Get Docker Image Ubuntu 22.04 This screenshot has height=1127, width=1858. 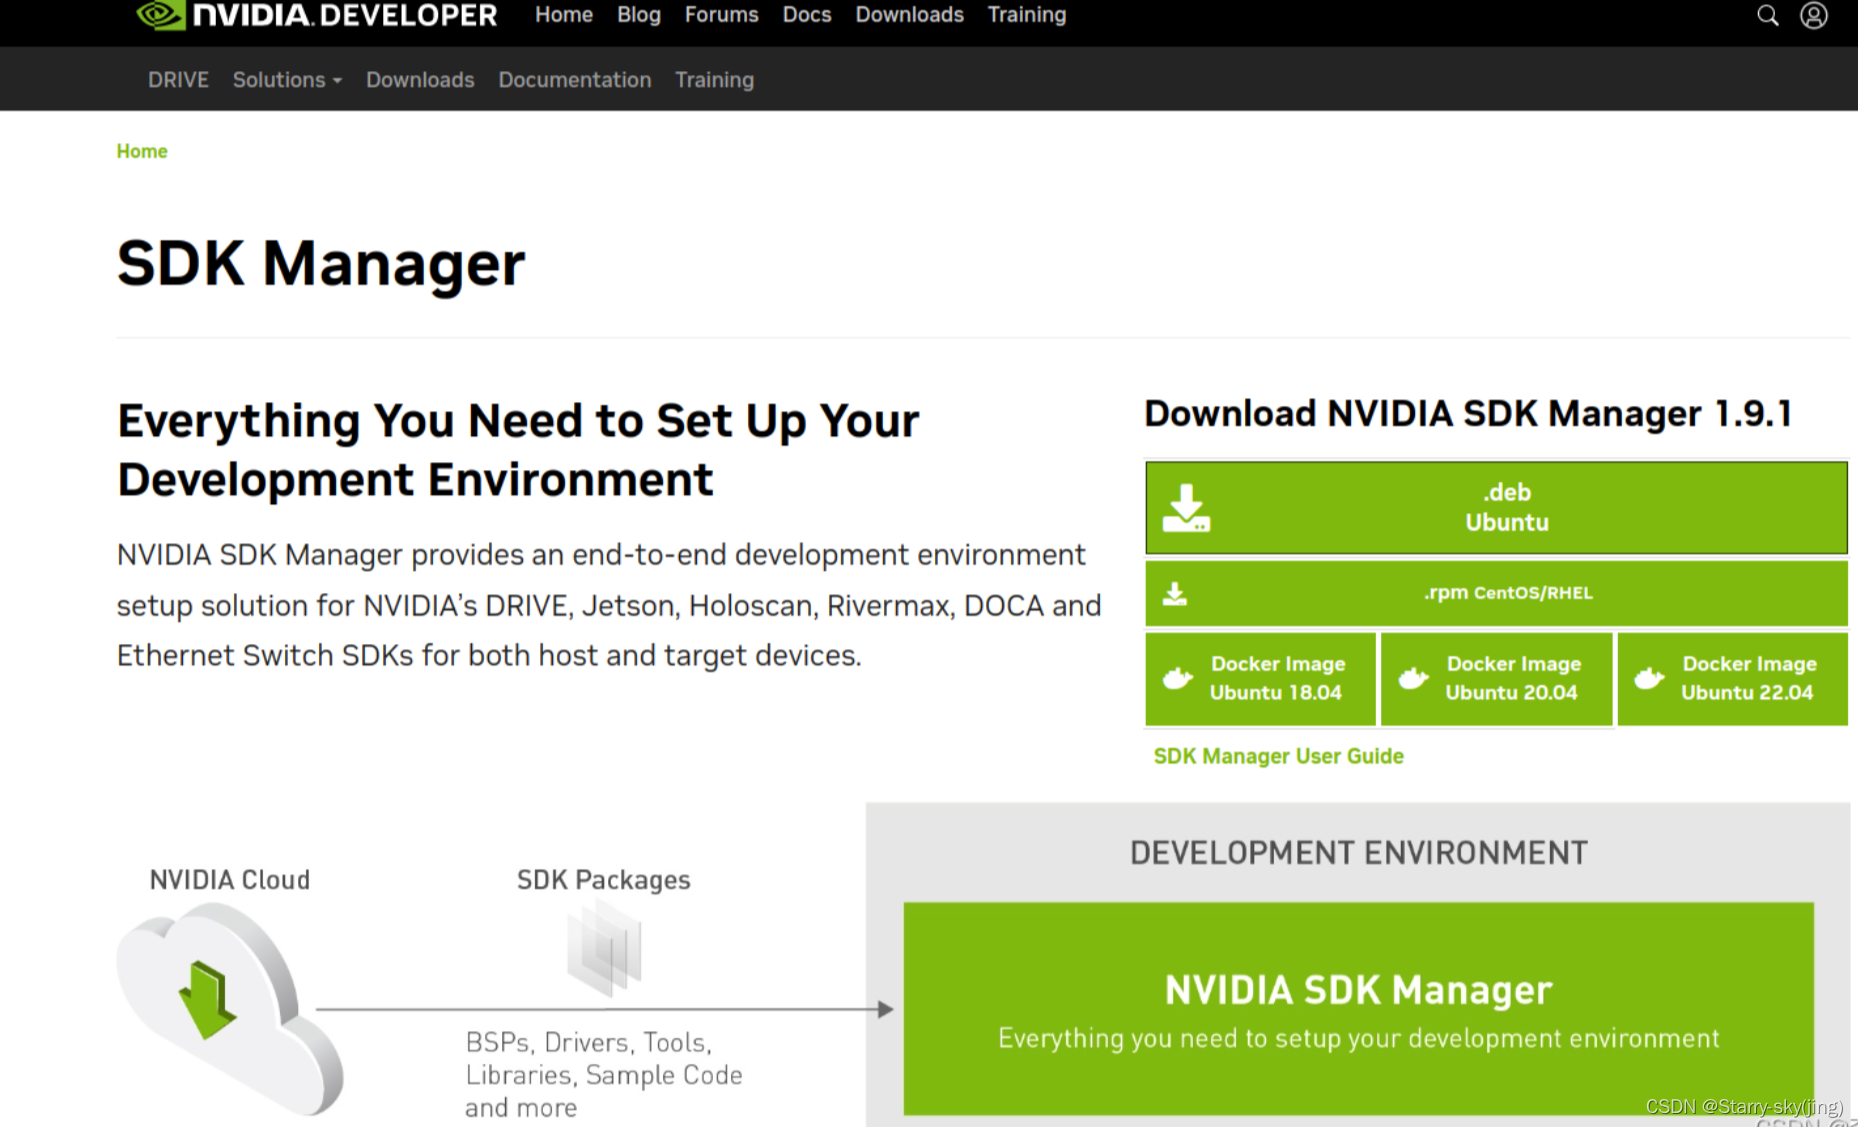1732,679
